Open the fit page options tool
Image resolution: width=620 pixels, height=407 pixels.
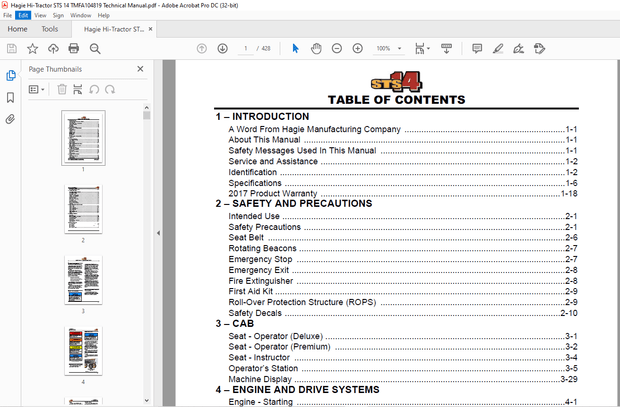tap(422, 49)
